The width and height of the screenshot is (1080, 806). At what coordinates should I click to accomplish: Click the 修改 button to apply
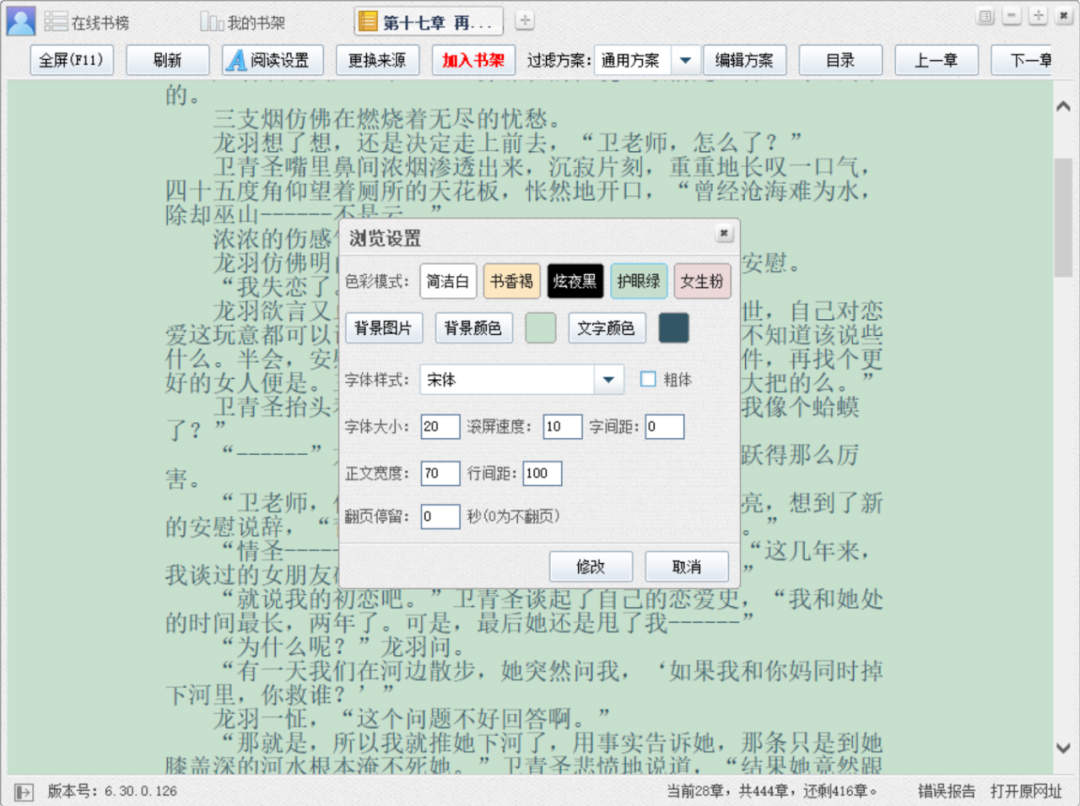tap(591, 566)
